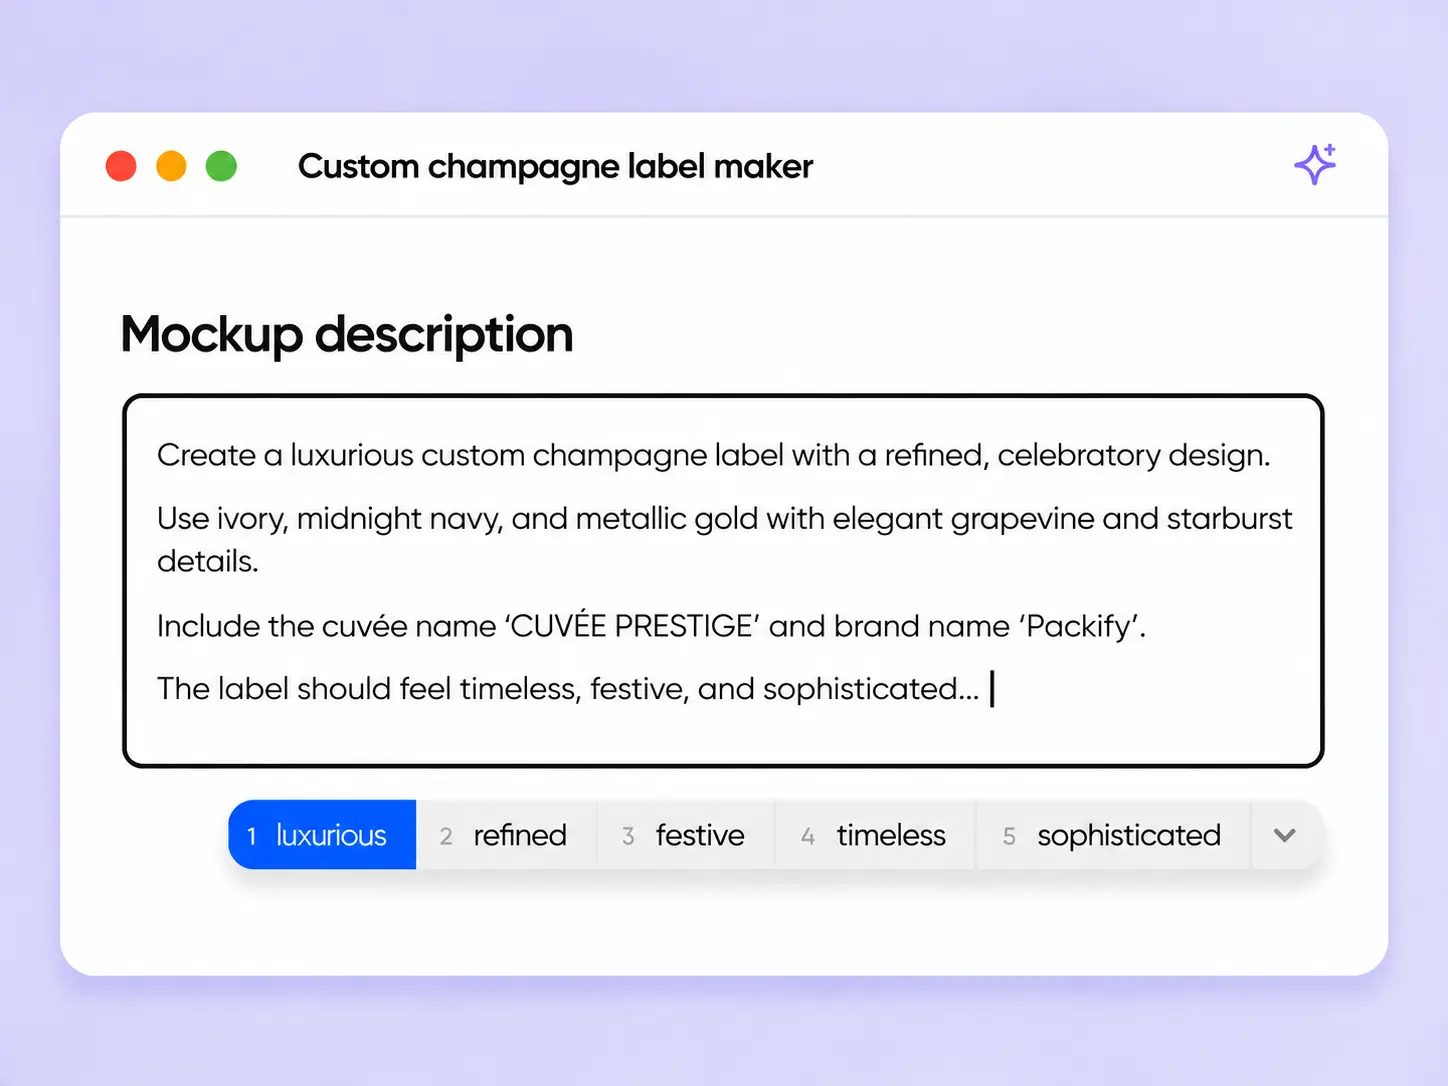Select the 'timeless' suggestion
The image size is (1448, 1086).
(875, 835)
